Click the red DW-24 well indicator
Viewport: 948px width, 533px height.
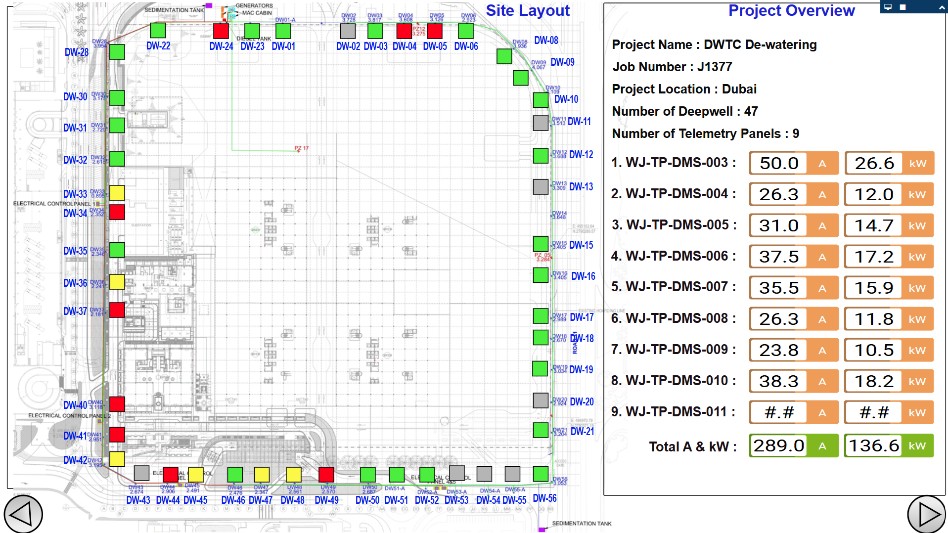(x=221, y=31)
